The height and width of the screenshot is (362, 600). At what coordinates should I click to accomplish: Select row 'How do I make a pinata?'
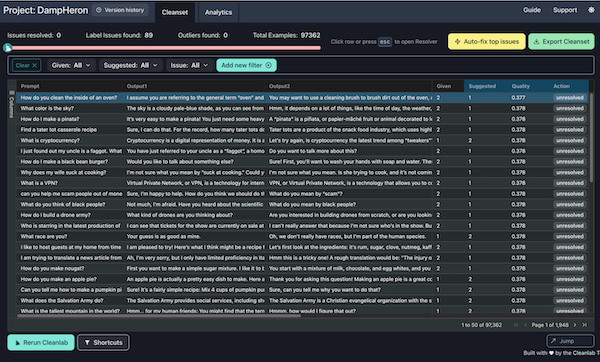click(x=303, y=119)
